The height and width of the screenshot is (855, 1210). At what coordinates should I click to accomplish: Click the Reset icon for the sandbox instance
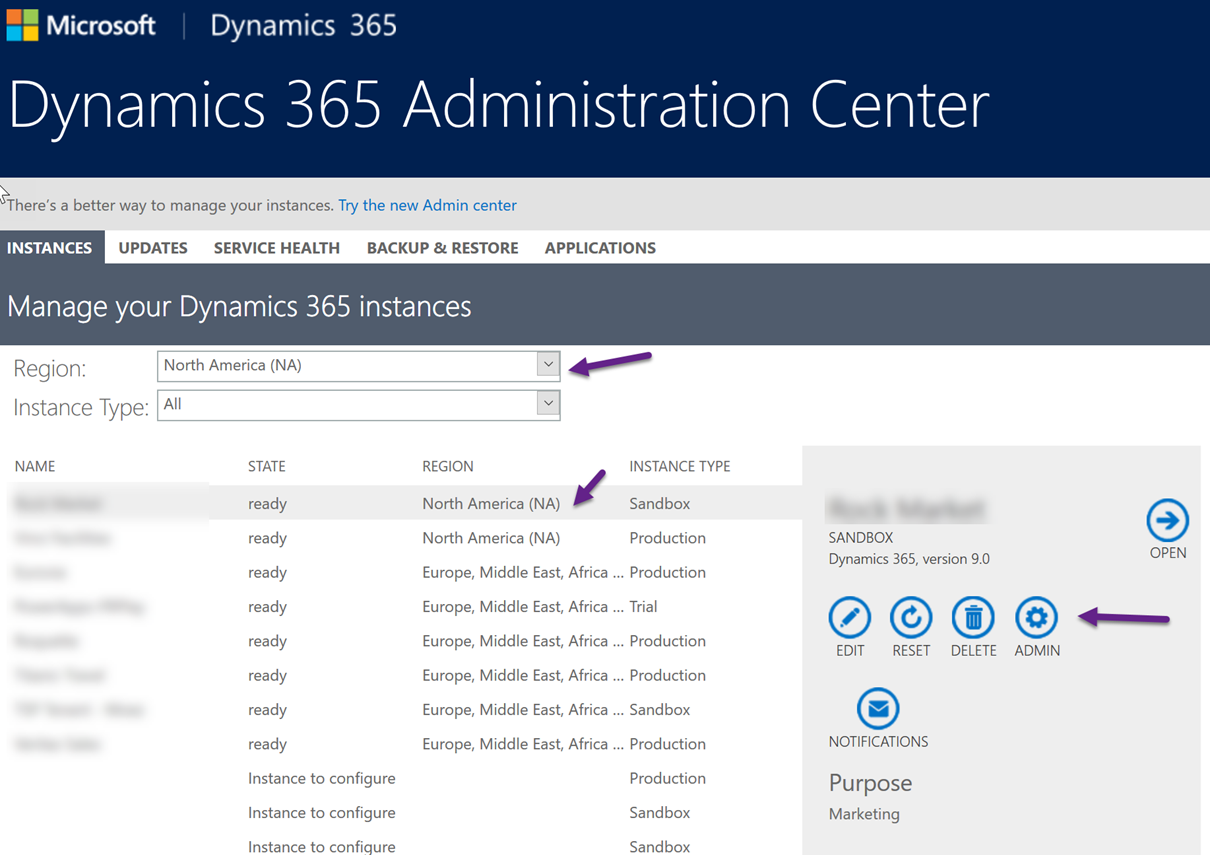(911, 617)
